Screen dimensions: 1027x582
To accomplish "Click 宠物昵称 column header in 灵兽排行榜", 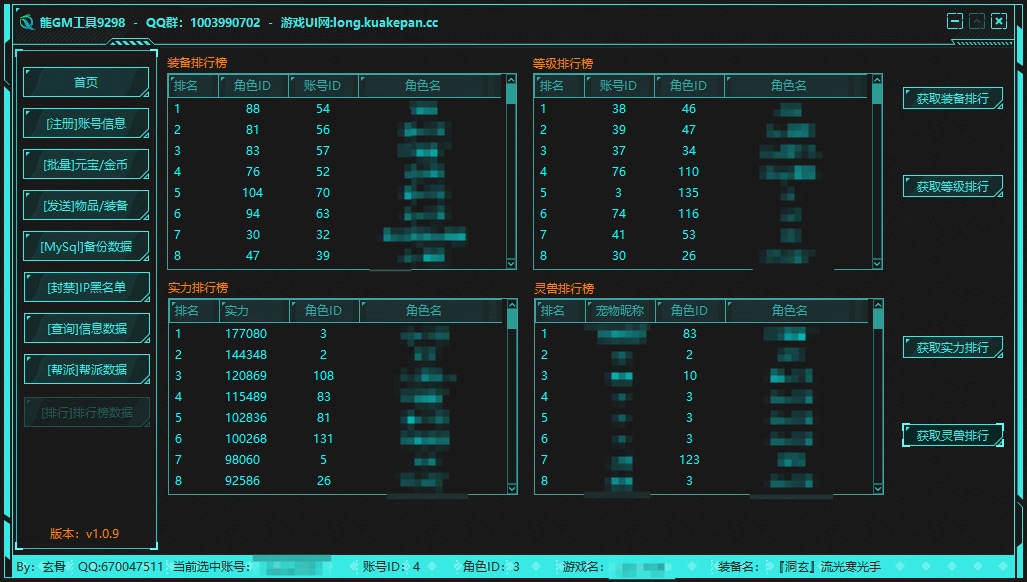I will [619, 311].
